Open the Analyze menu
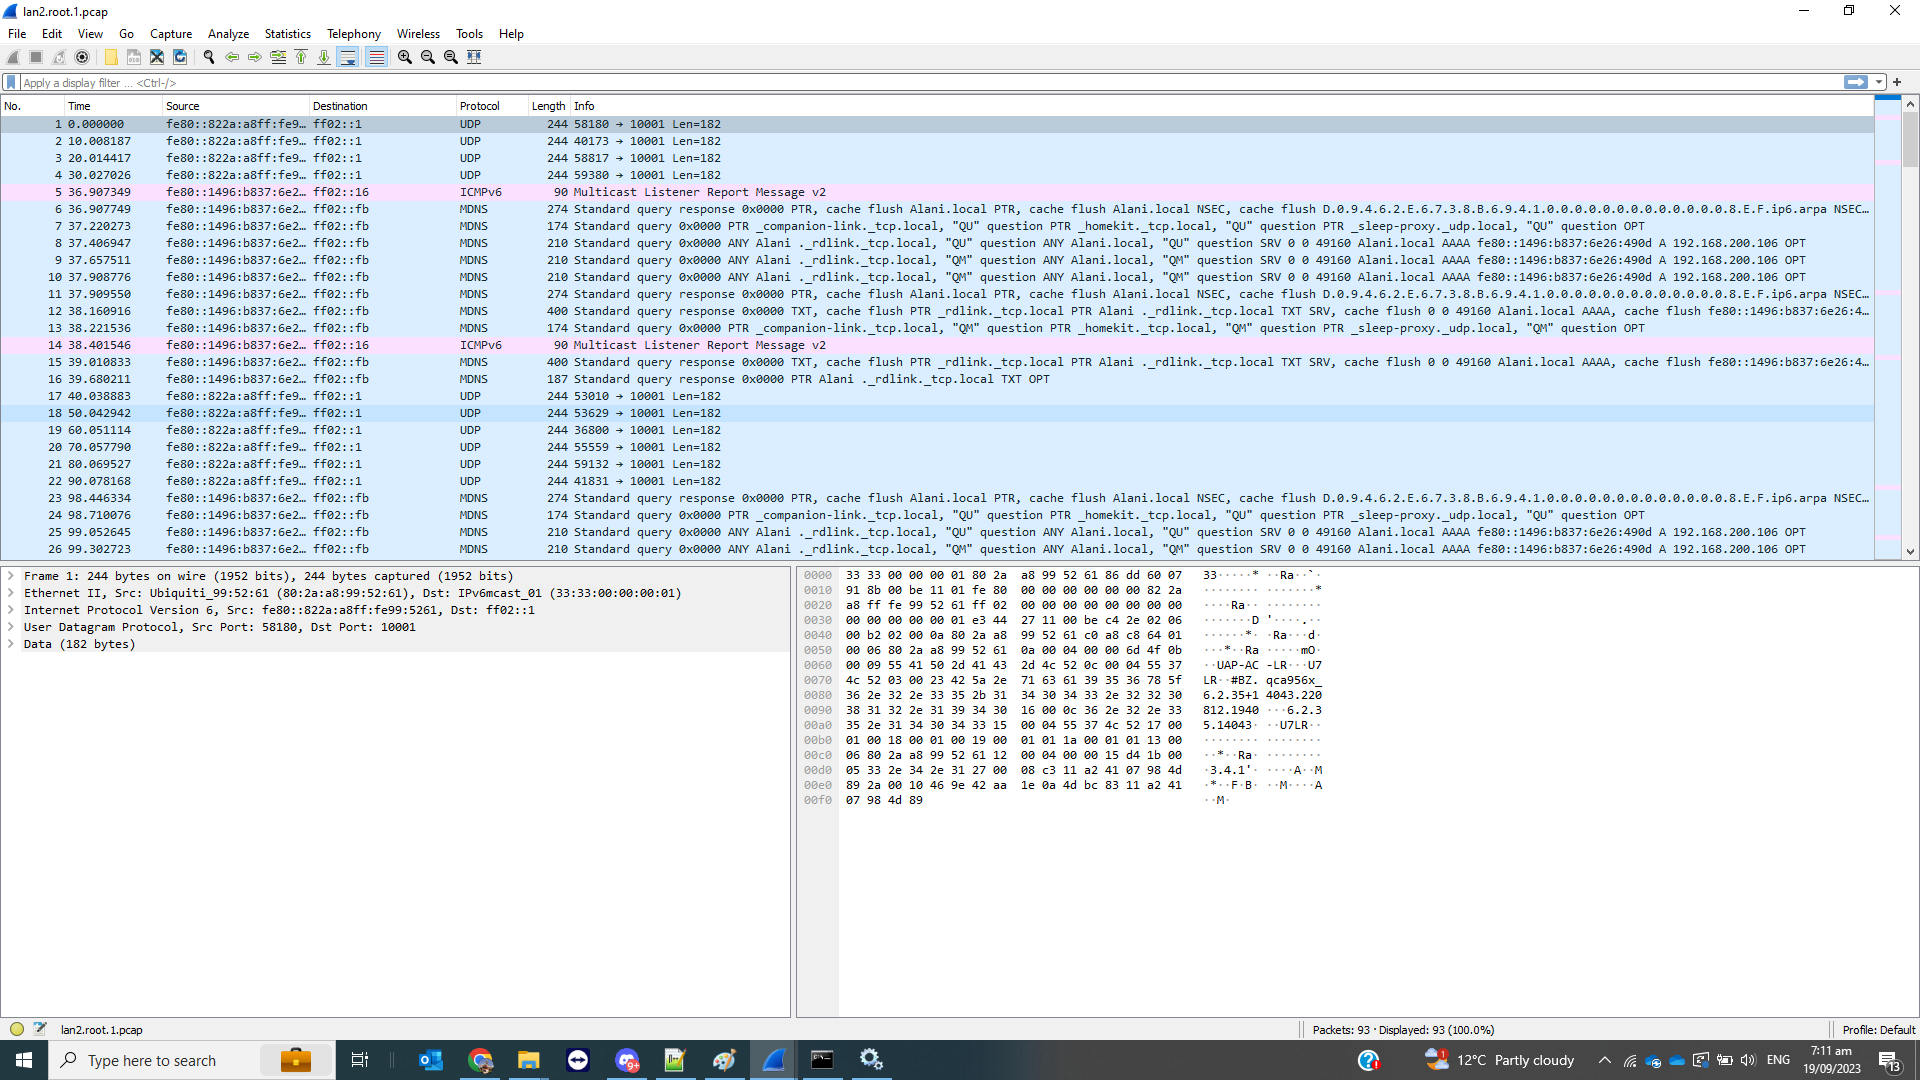This screenshot has height=1080, width=1920. pos(228,34)
